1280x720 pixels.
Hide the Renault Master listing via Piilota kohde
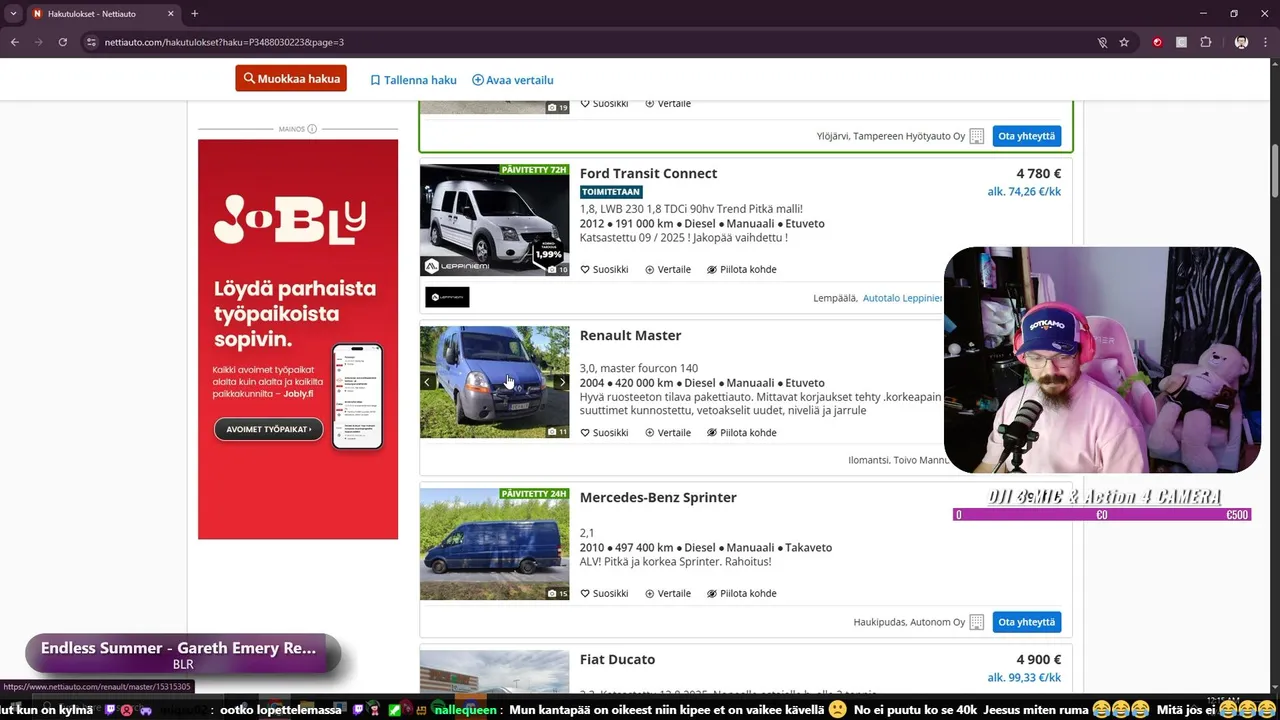pos(741,433)
